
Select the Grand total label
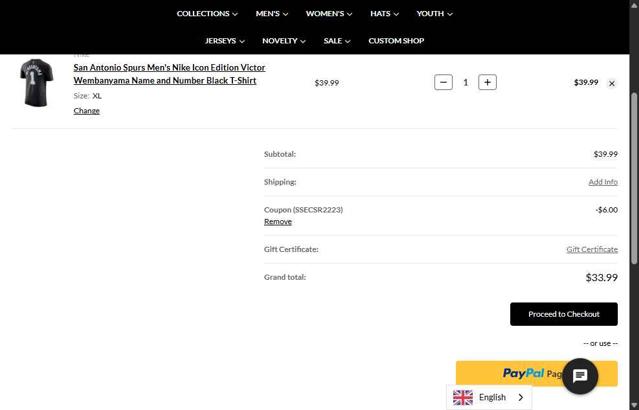pyautogui.click(x=284, y=277)
